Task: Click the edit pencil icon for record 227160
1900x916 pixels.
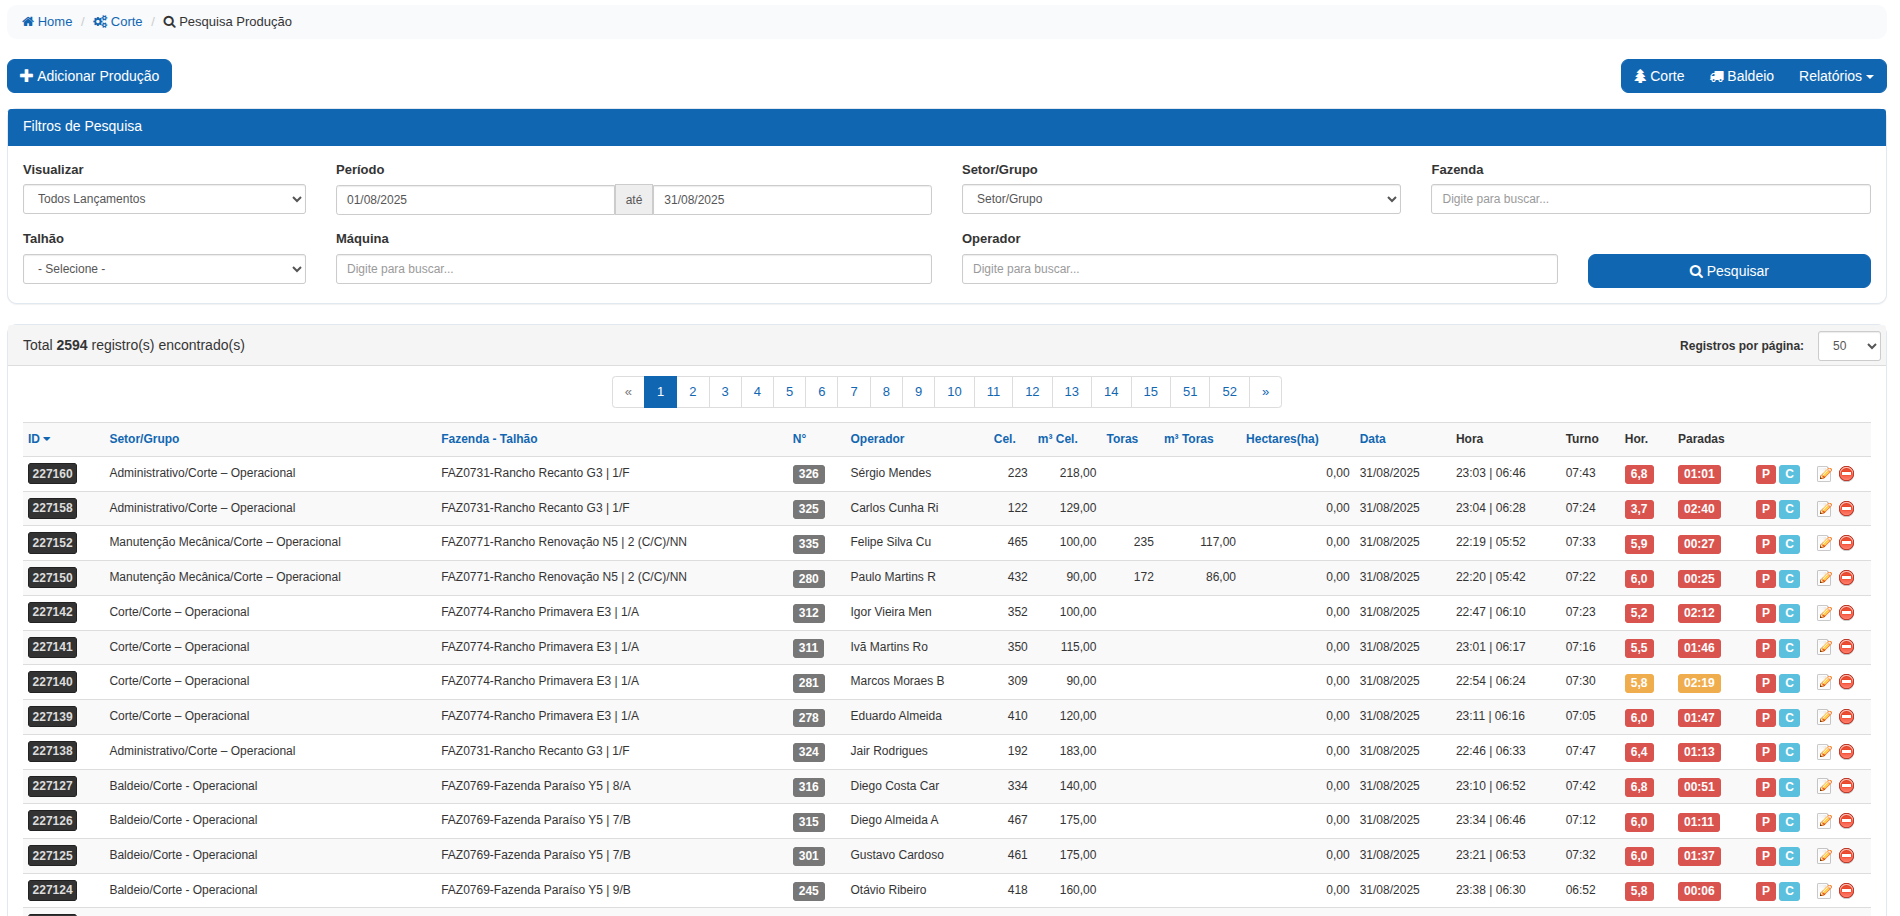Action: coord(1824,474)
